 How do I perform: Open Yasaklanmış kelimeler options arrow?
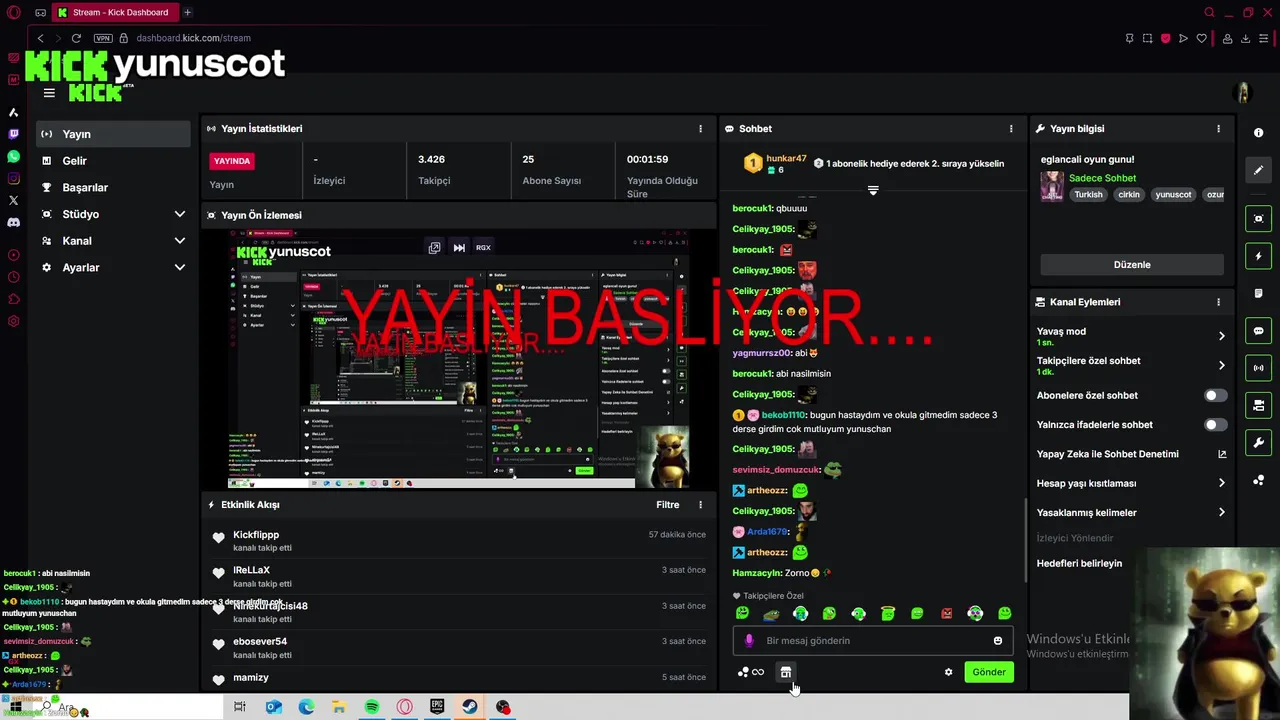1221,513
